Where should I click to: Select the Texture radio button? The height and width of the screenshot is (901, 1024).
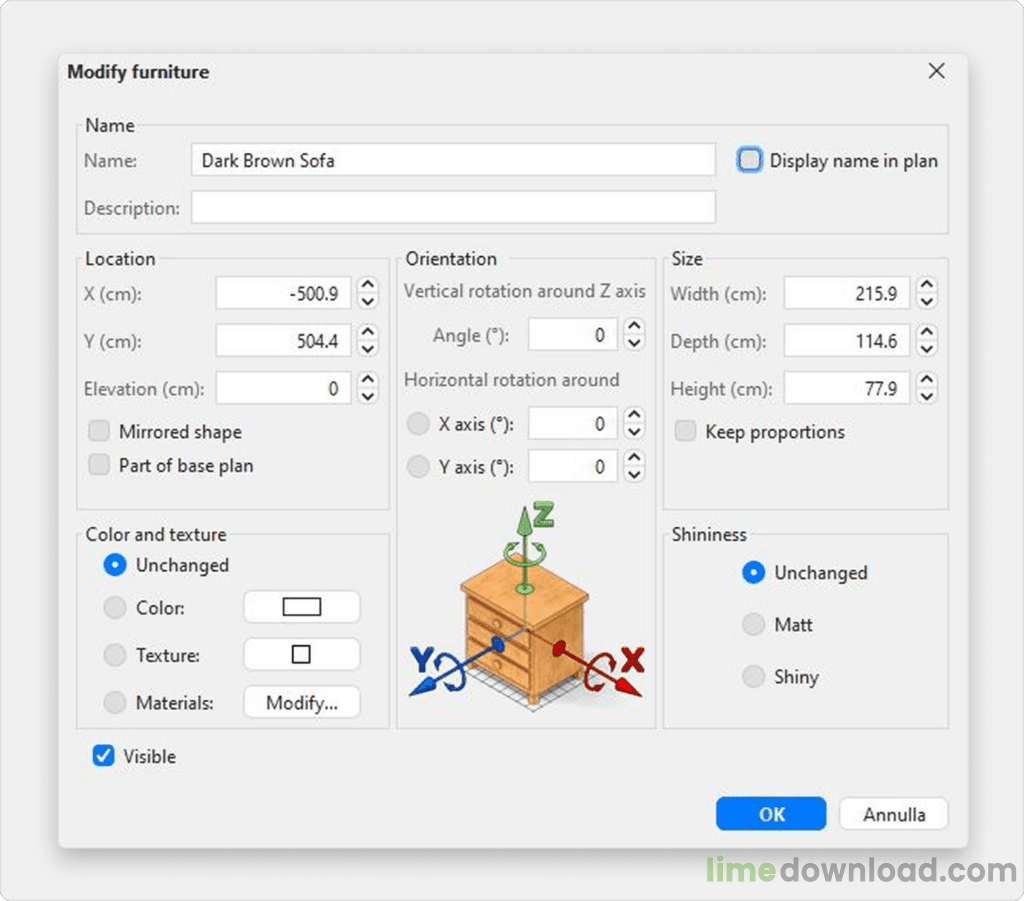115,655
